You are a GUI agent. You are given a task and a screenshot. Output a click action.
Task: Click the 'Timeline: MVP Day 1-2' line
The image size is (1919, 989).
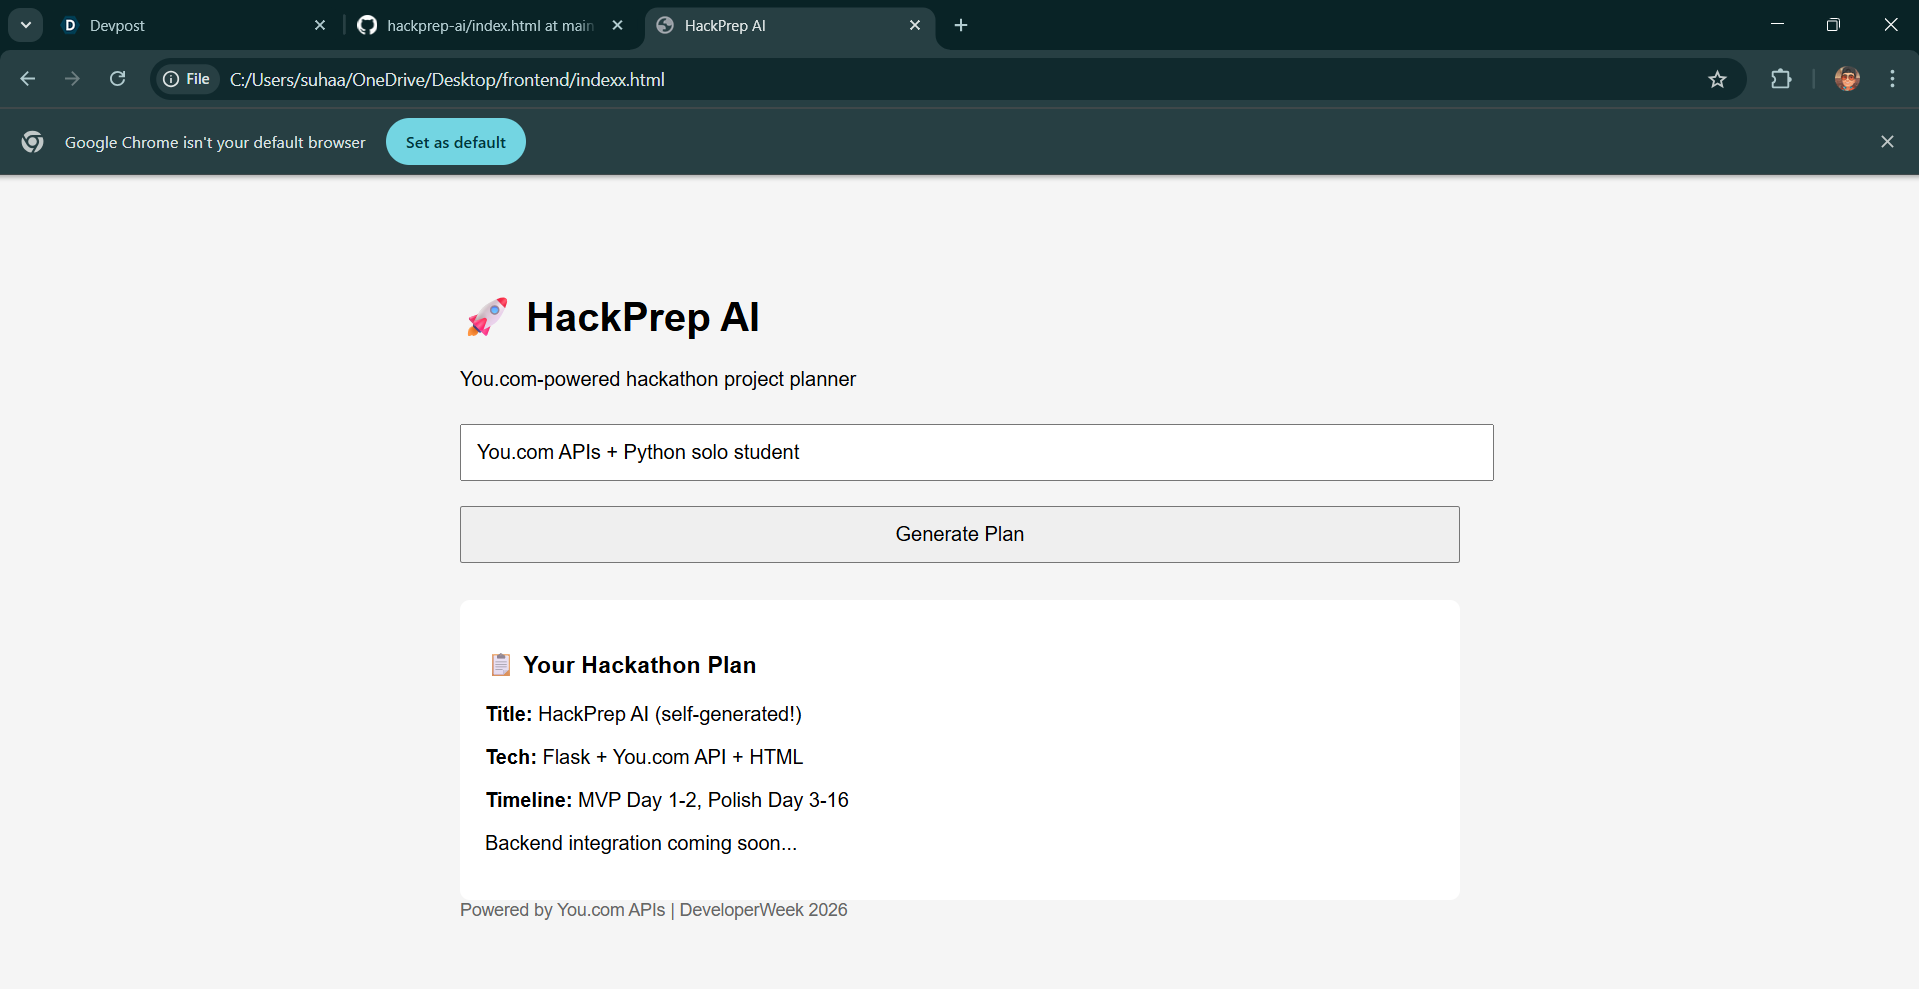pos(667,800)
